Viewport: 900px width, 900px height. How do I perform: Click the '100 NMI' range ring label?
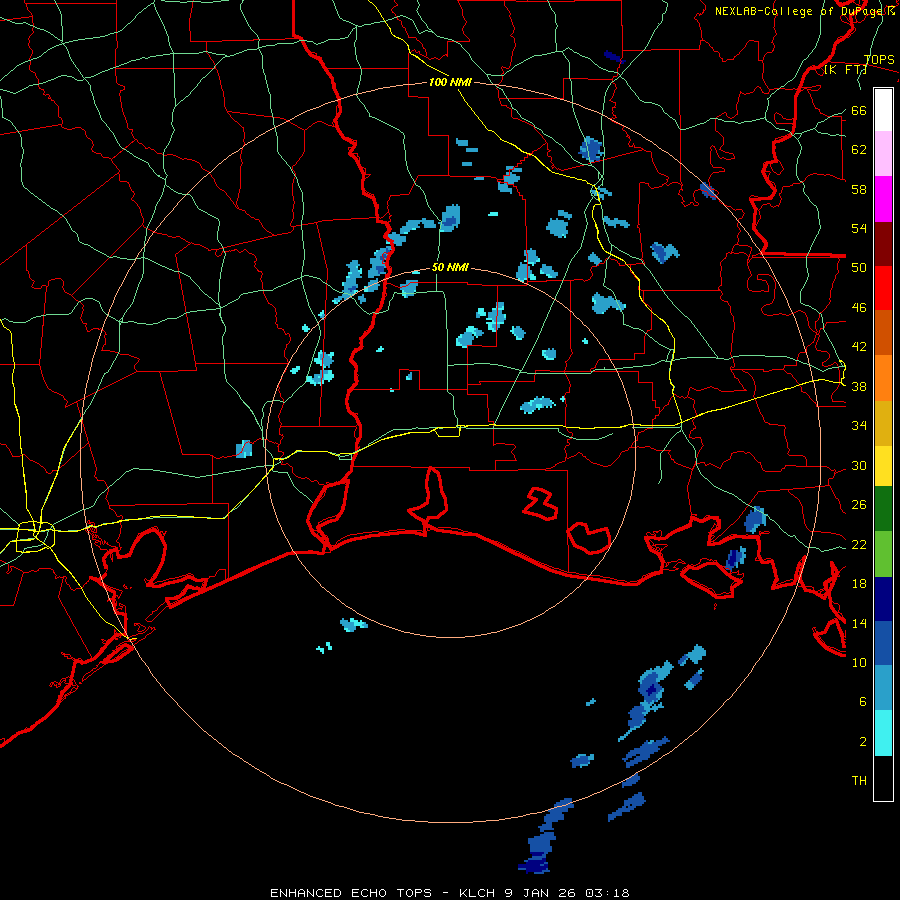450,82
